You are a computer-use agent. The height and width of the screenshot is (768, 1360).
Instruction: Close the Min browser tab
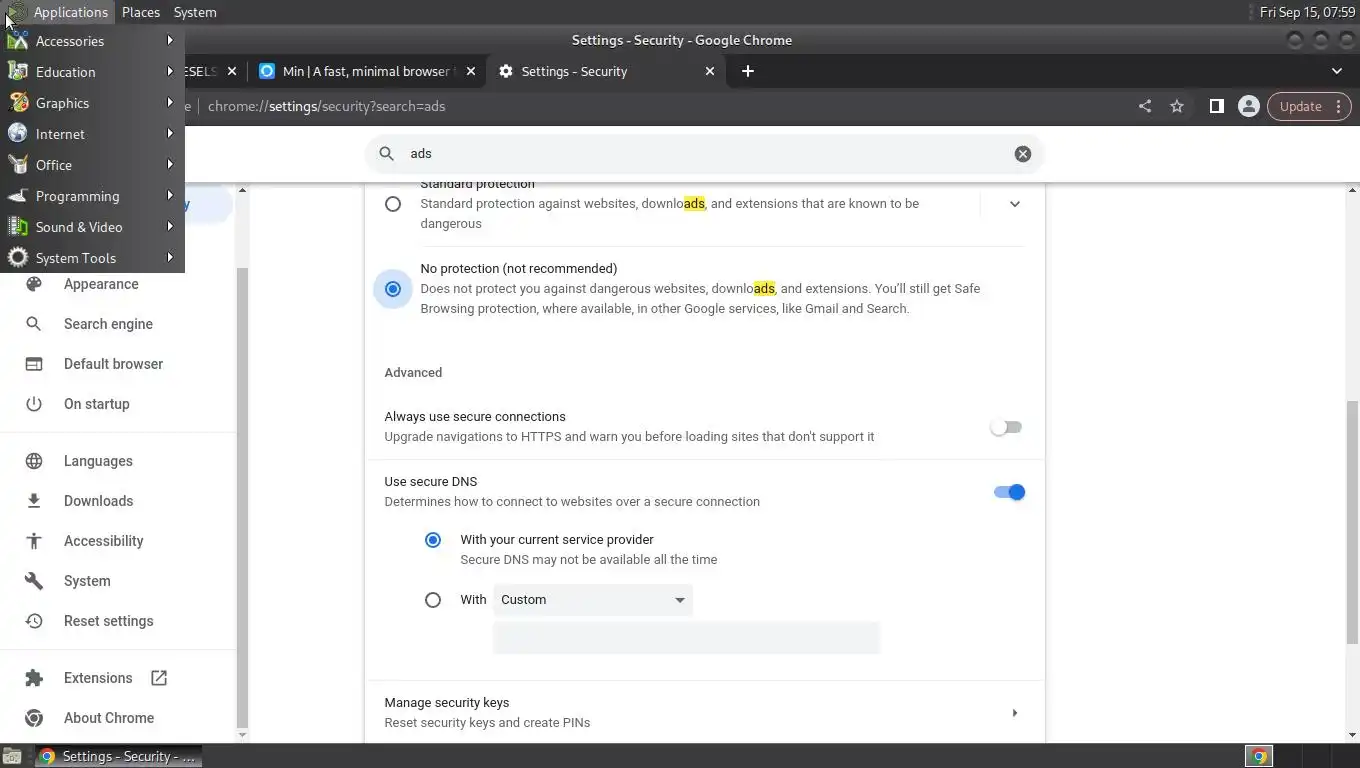[471, 71]
